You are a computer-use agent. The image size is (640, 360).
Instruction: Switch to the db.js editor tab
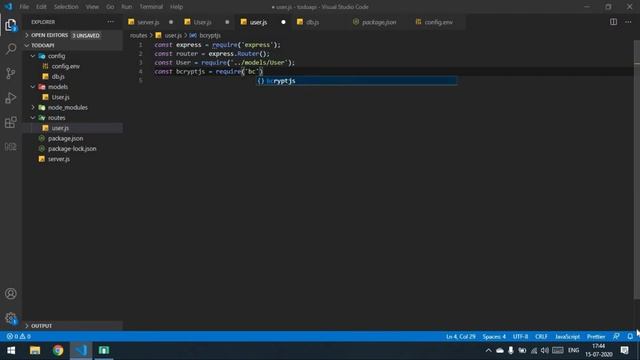pyautogui.click(x=320, y=22)
